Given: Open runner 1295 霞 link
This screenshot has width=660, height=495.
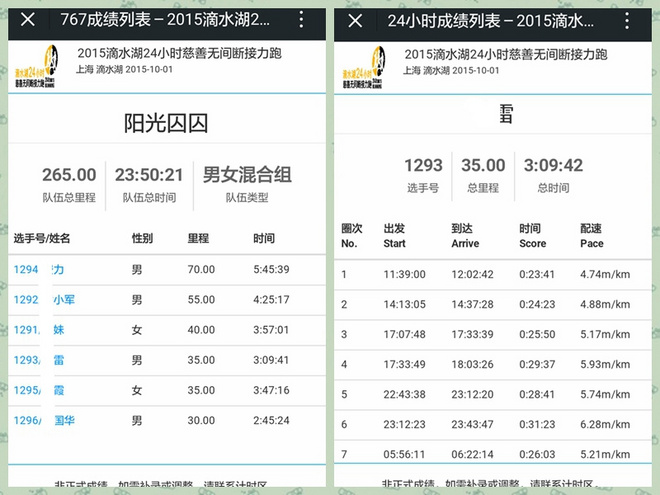Looking at the screenshot, I should (39, 390).
